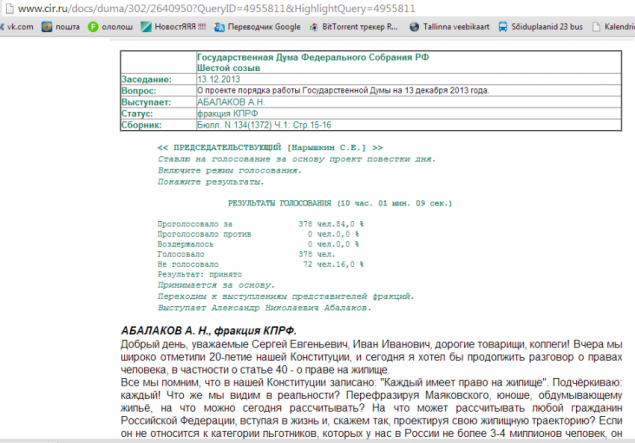
Task: Open the Sõiduplaanid 23 bus bookmark
Action: 540,27
